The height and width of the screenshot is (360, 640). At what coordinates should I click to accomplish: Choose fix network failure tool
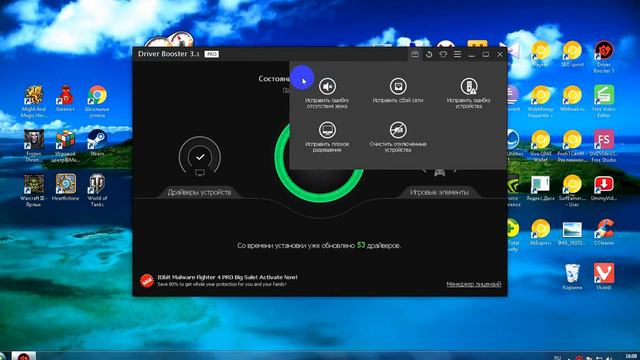pos(398,90)
